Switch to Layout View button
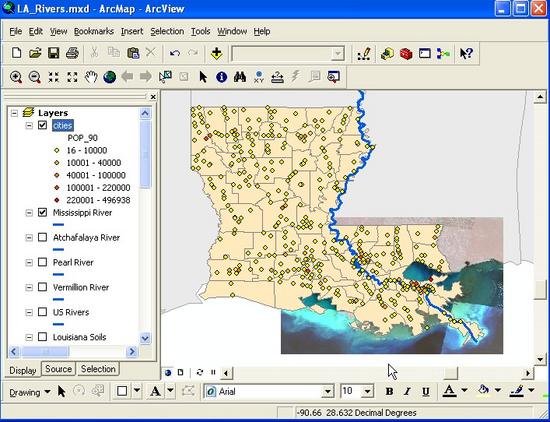550x422 pixels. [181, 372]
